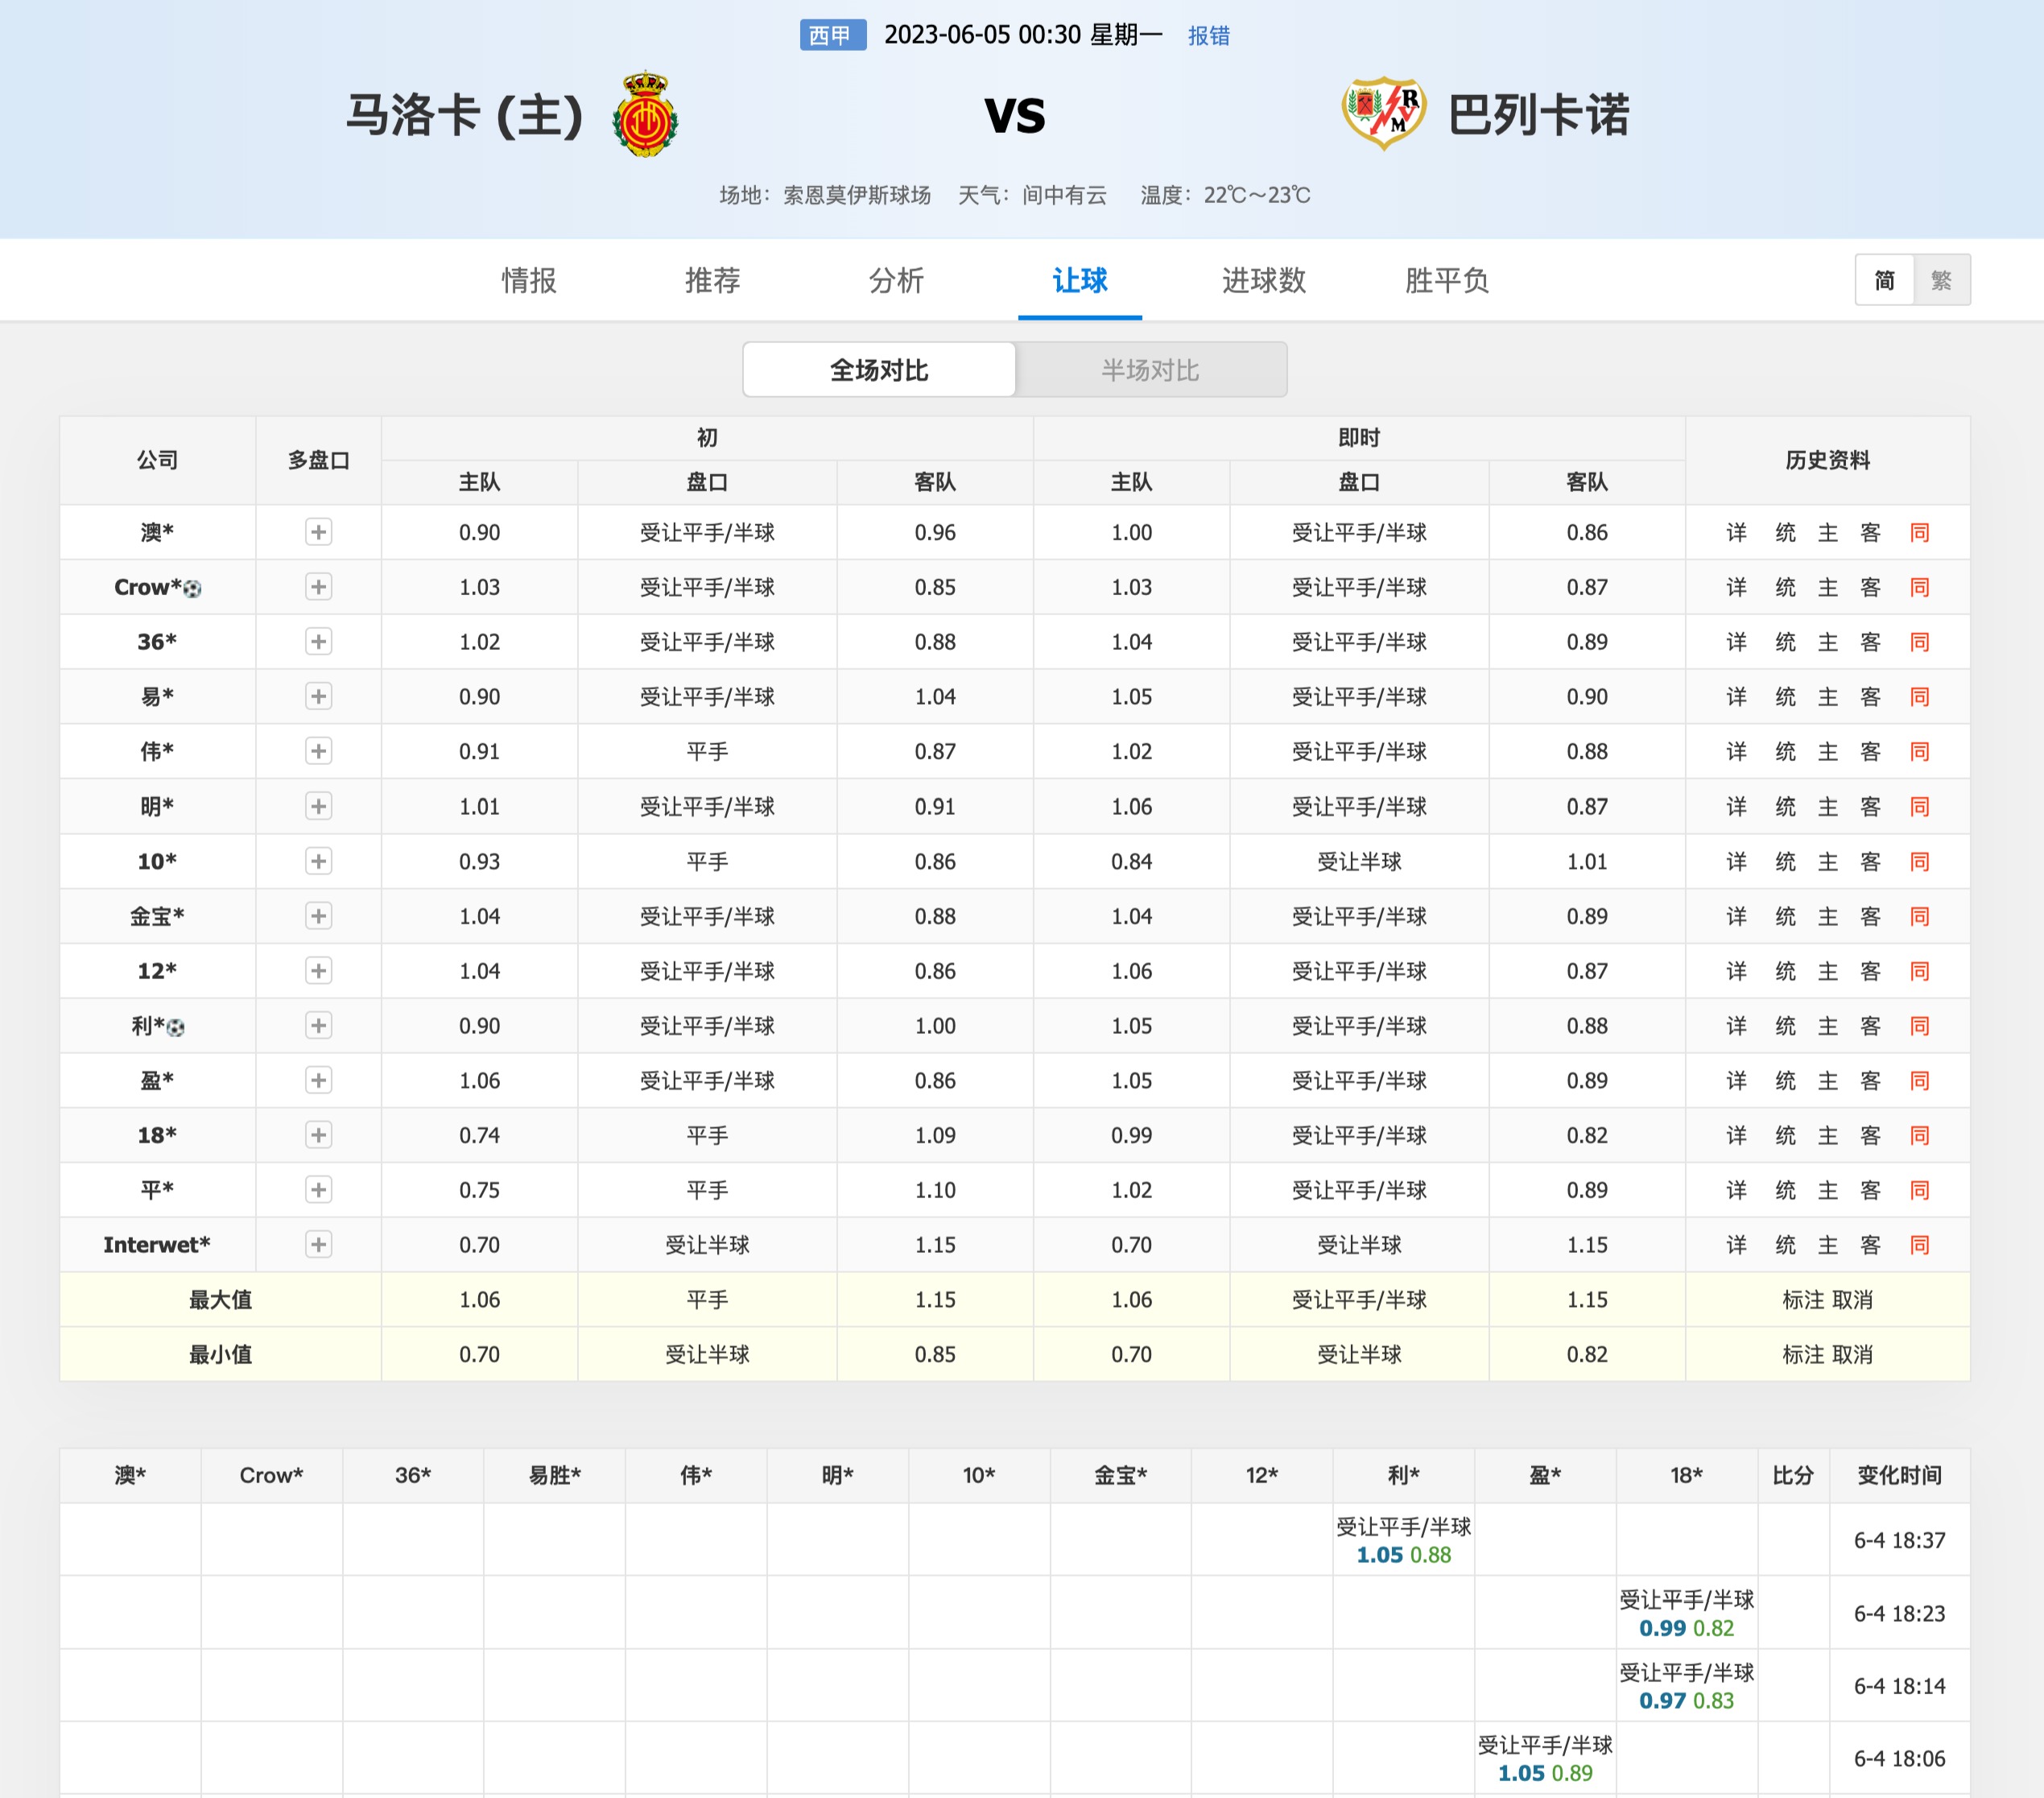Click the soccer ball icon next to Crow*
The image size is (2044, 1798).
(193, 589)
